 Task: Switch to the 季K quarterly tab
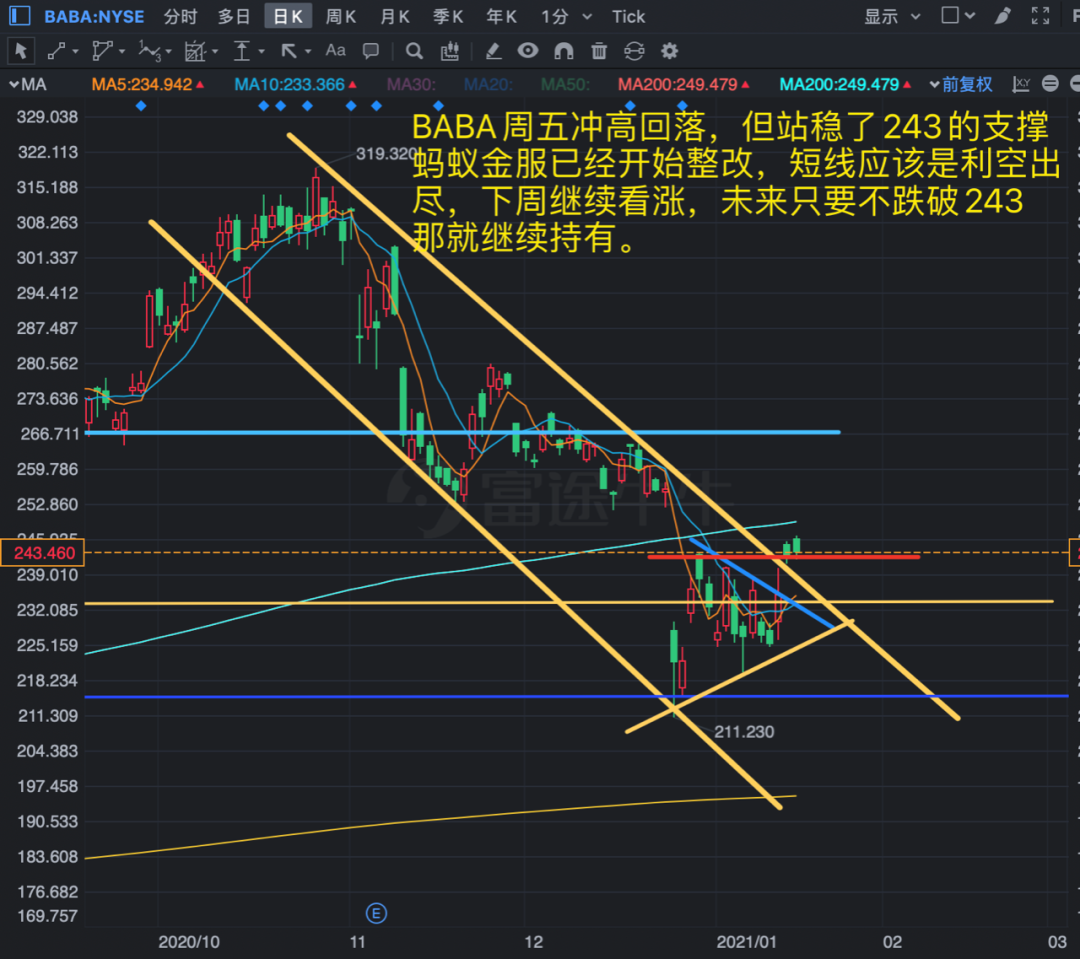pyautogui.click(x=448, y=17)
